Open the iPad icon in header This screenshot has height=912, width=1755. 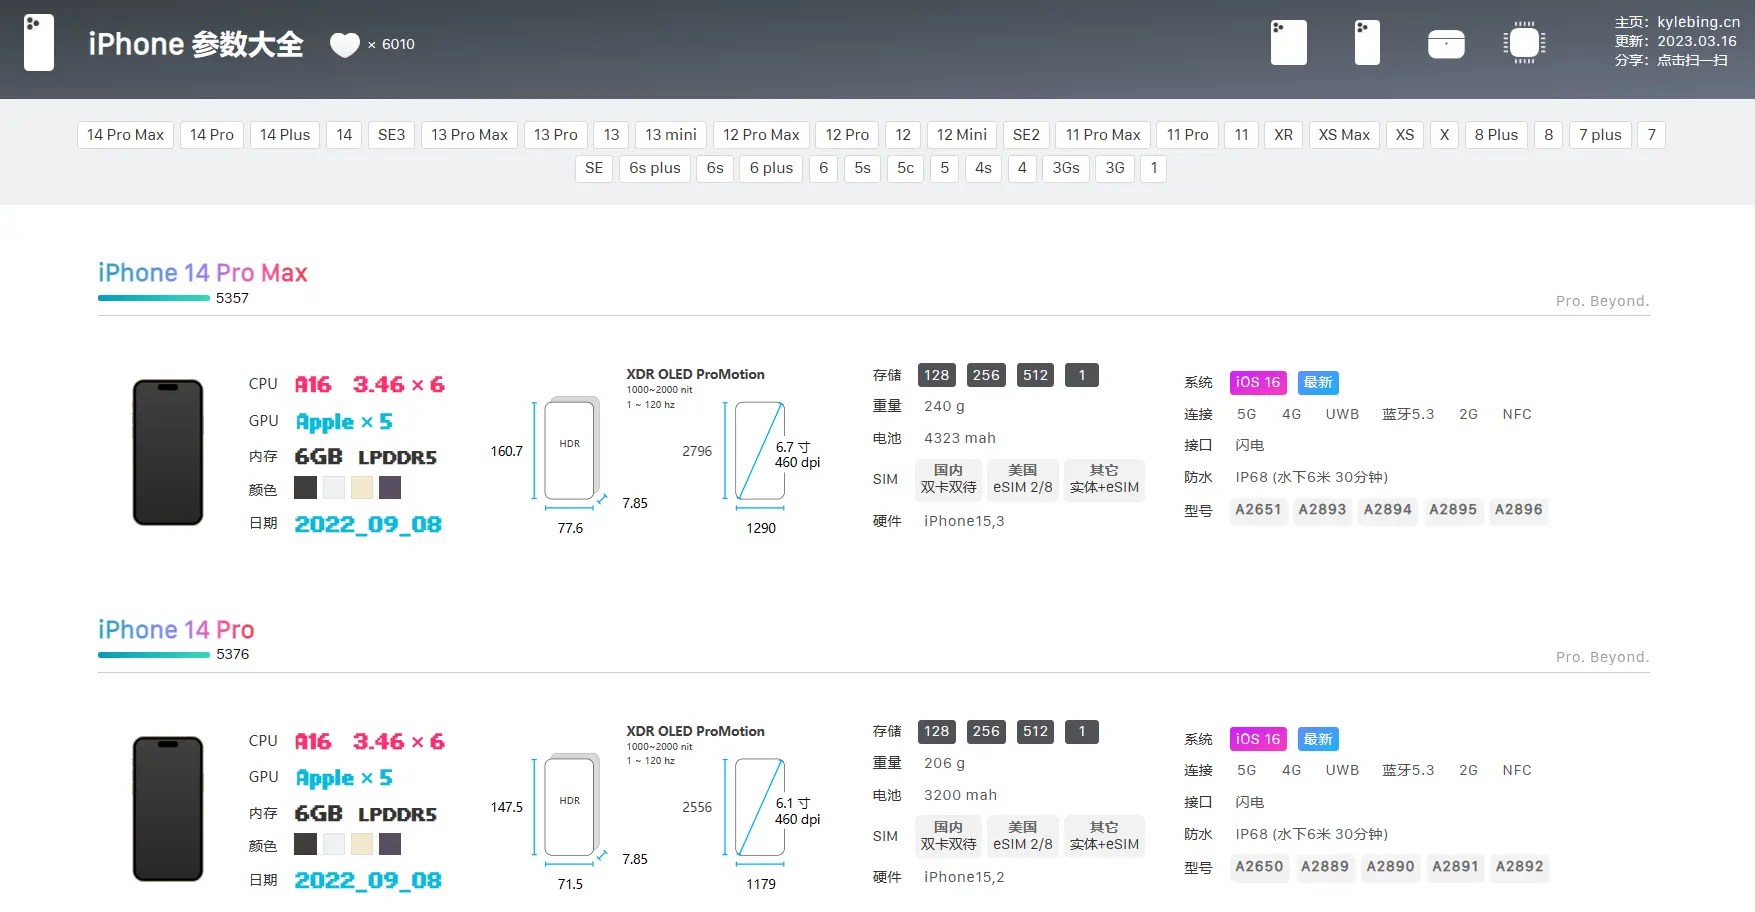(x=1288, y=43)
